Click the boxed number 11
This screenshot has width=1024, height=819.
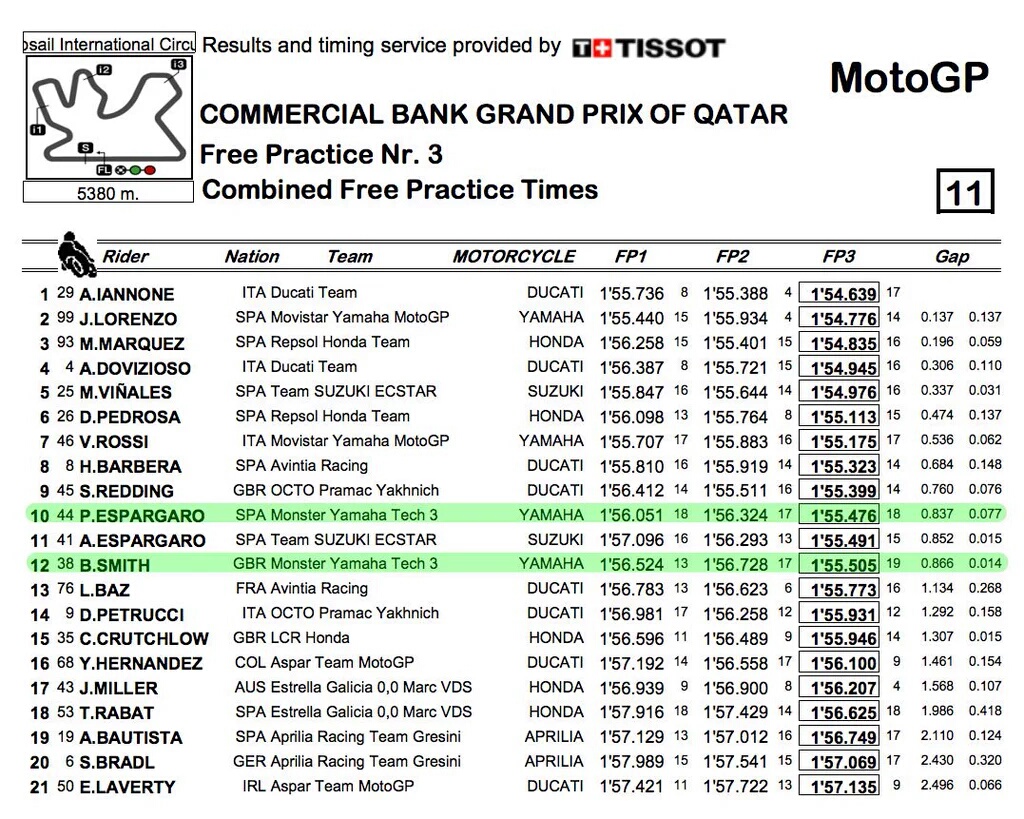[x=965, y=191]
